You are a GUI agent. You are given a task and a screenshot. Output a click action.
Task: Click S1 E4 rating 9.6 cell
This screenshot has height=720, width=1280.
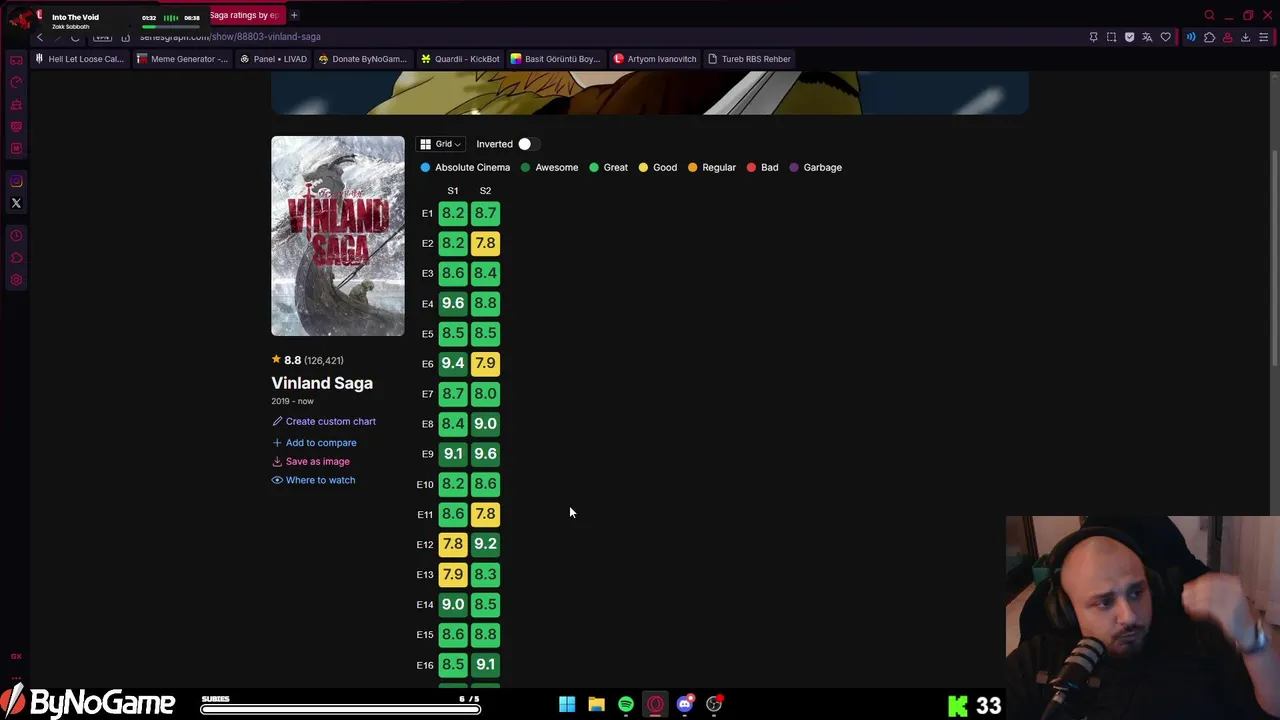click(x=453, y=303)
